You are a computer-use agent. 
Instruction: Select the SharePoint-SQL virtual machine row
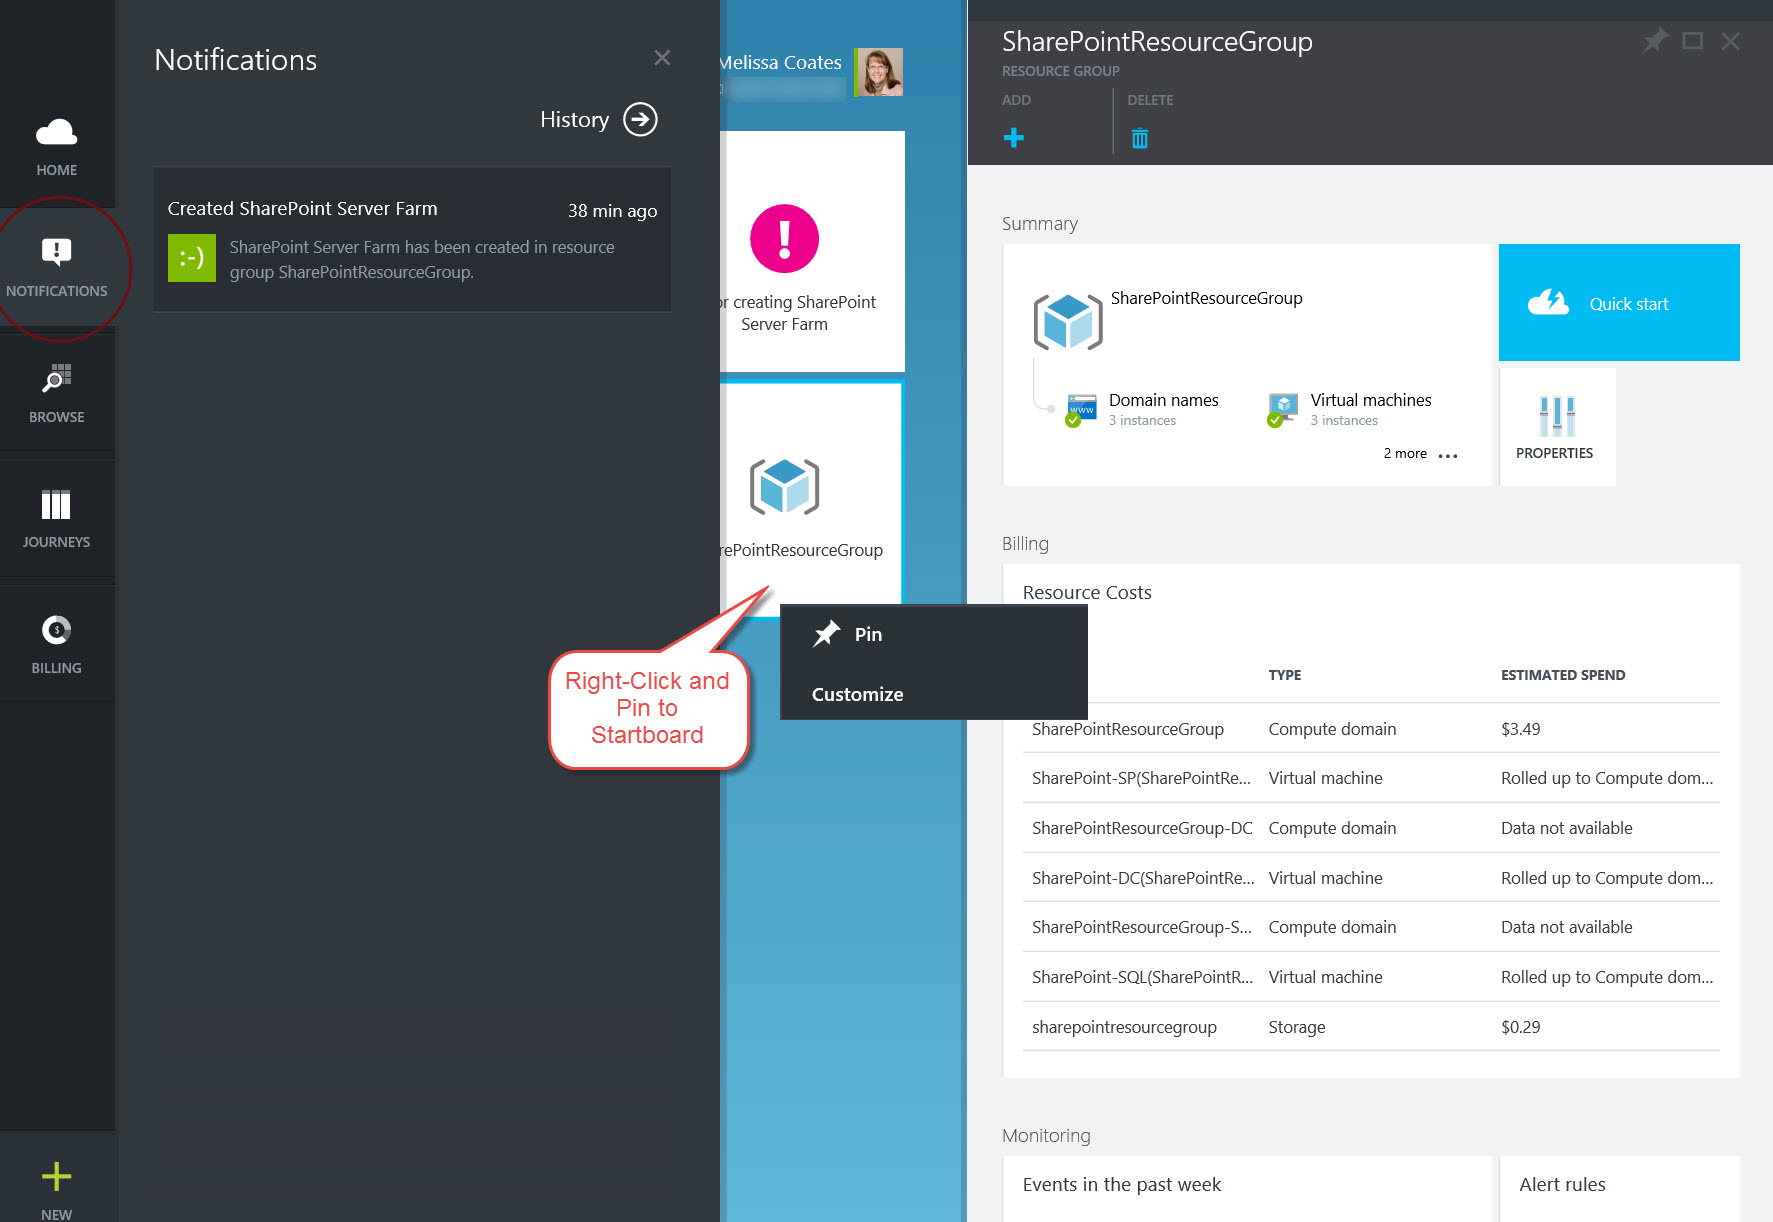[1371, 977]
